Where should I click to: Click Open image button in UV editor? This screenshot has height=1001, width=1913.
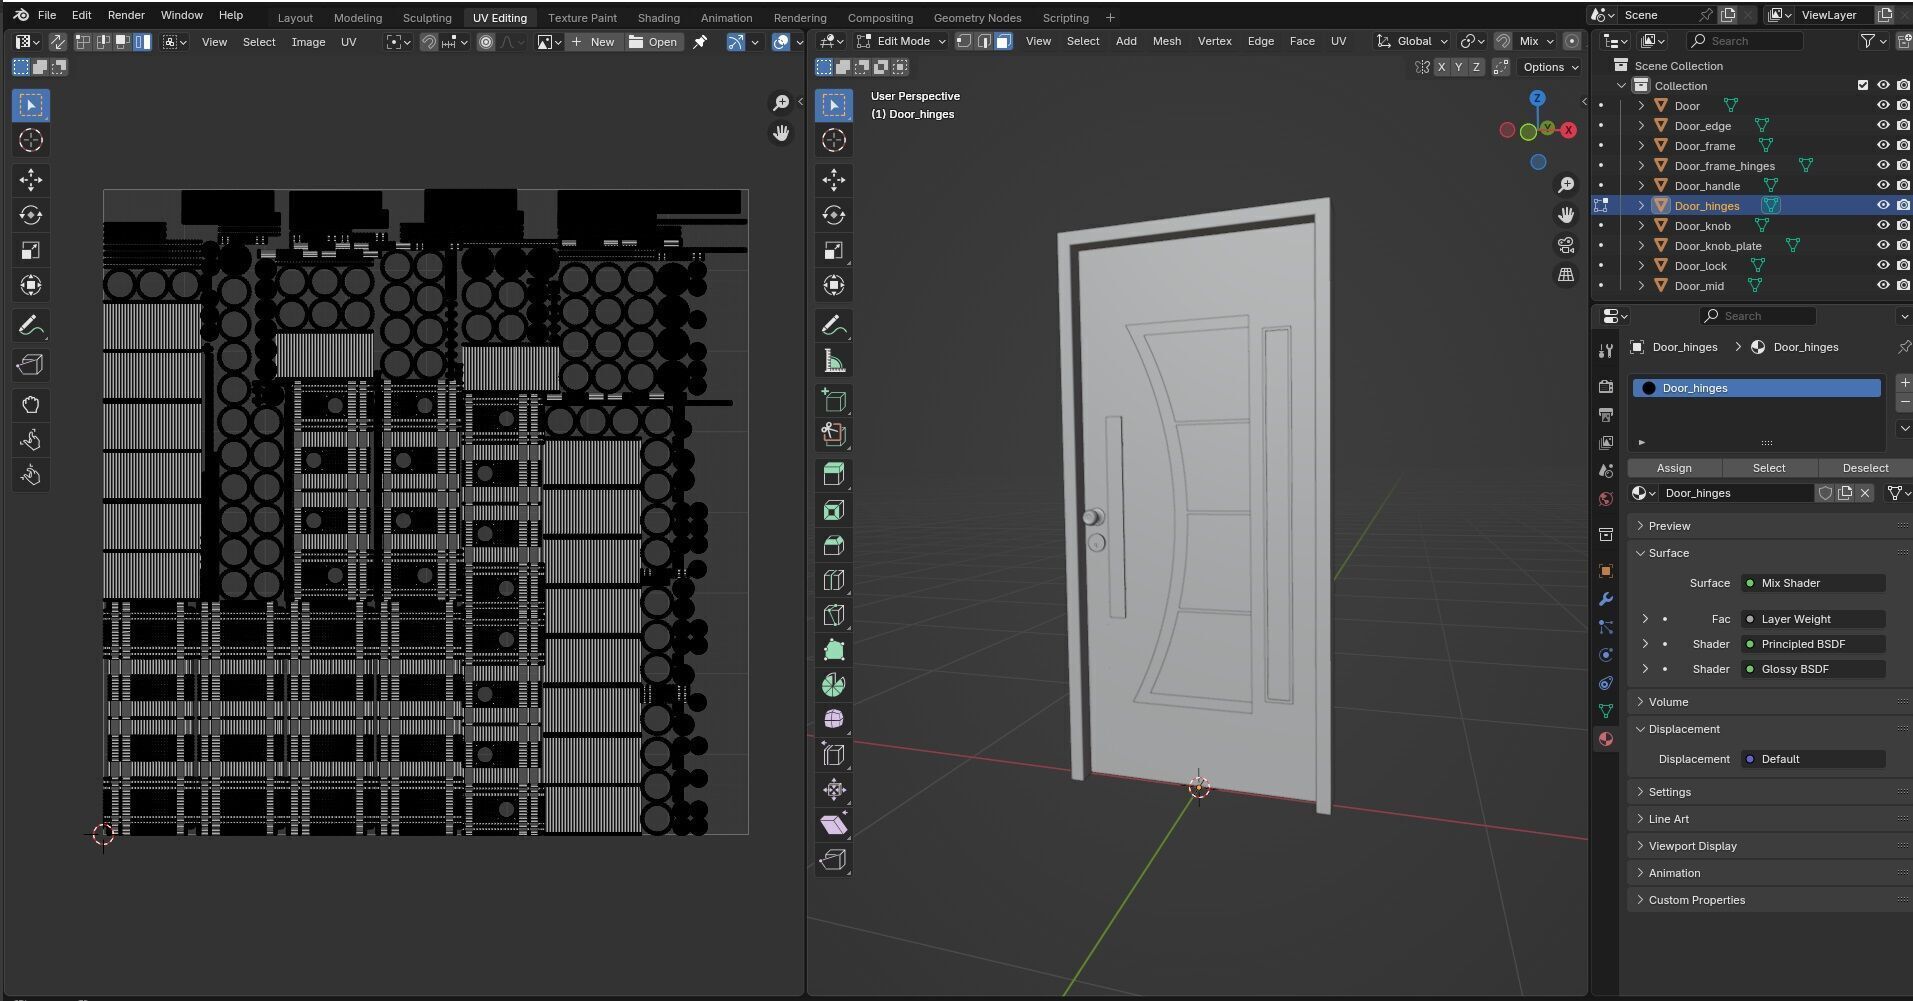tap(653, 42)
